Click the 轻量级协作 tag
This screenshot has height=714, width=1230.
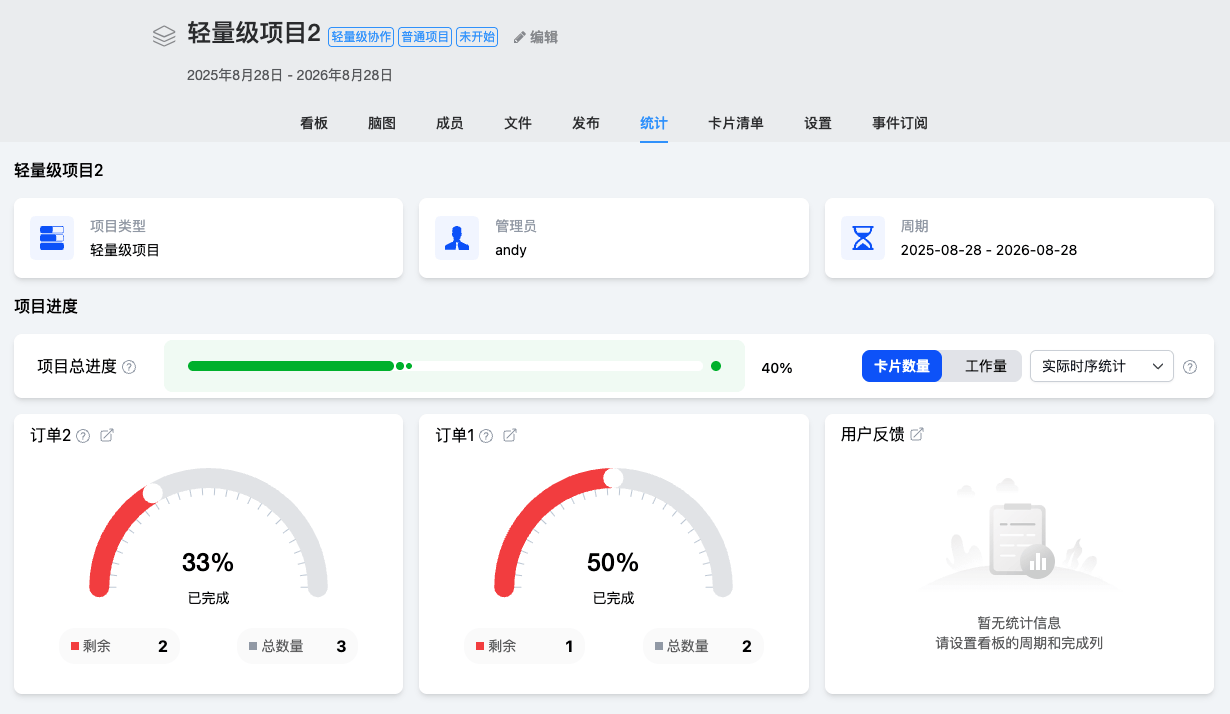click(x=361, y=37)
